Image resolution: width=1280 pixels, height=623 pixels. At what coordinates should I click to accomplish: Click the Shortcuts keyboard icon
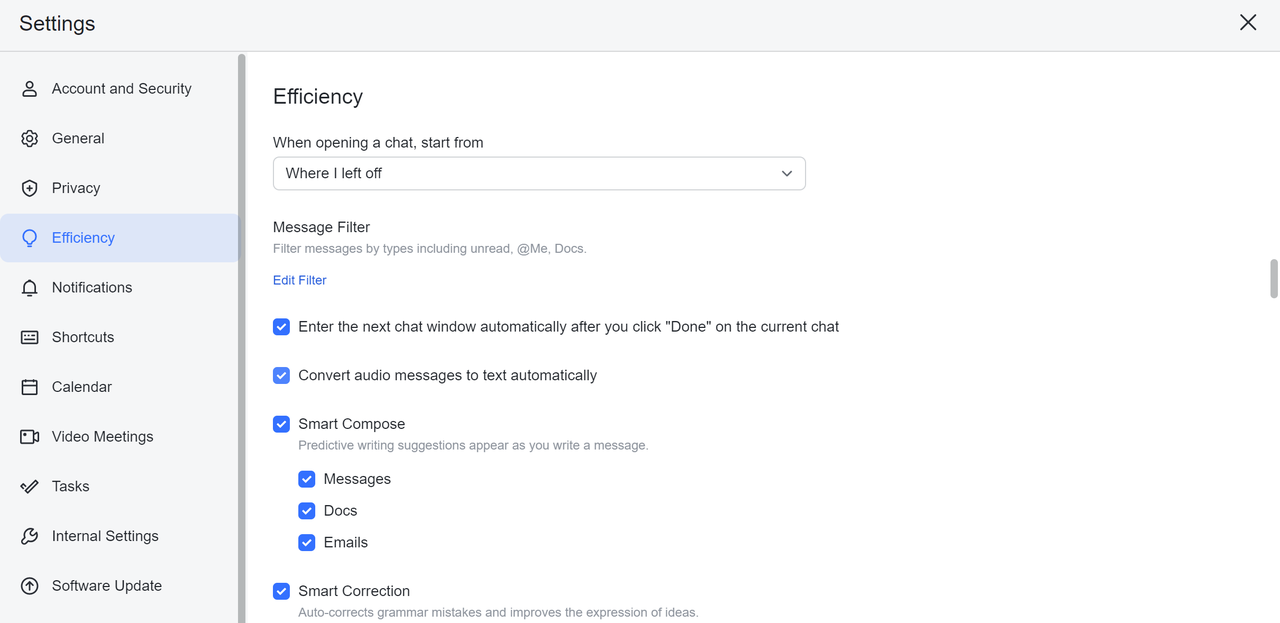pos(30,337)
